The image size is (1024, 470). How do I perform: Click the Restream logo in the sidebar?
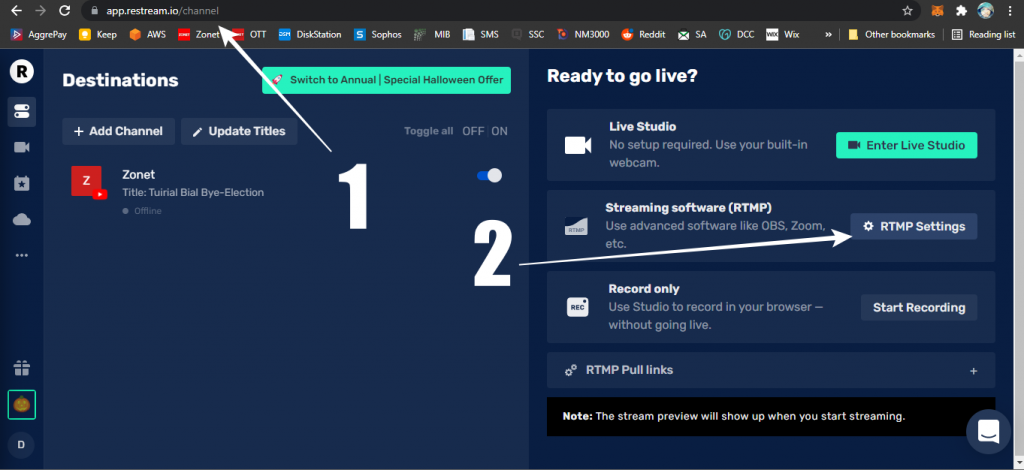pos(22,72)
